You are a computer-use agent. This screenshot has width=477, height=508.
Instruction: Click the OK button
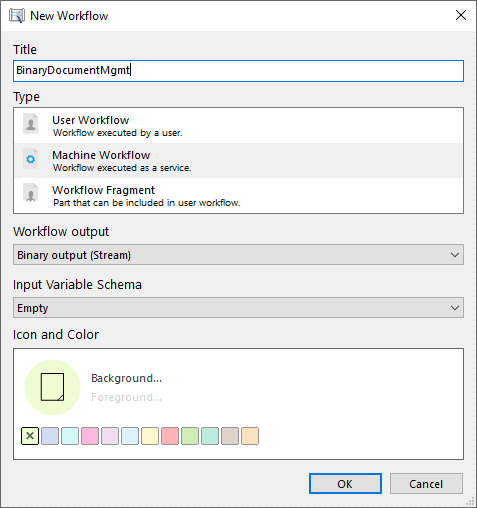tap(345, 484)
